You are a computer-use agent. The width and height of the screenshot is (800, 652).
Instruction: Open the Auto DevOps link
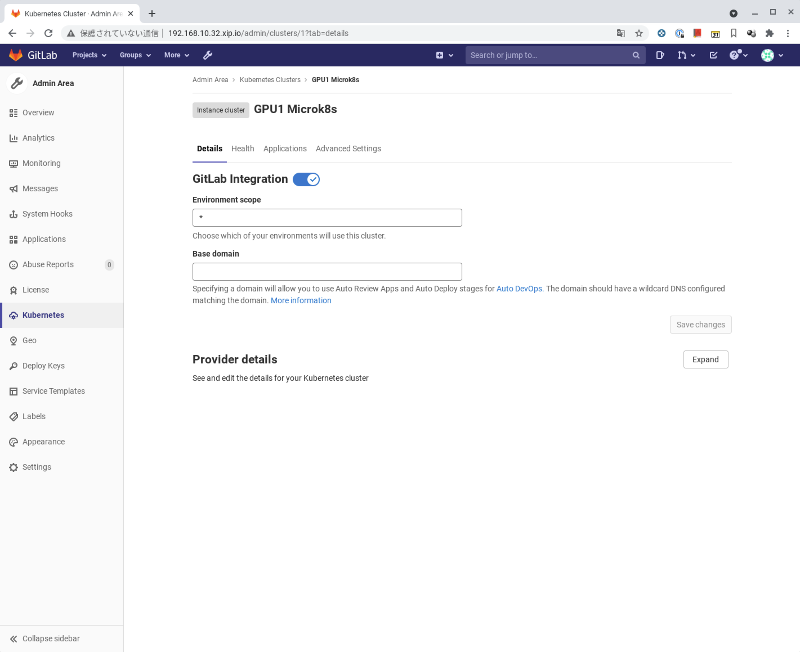[519, 287]
